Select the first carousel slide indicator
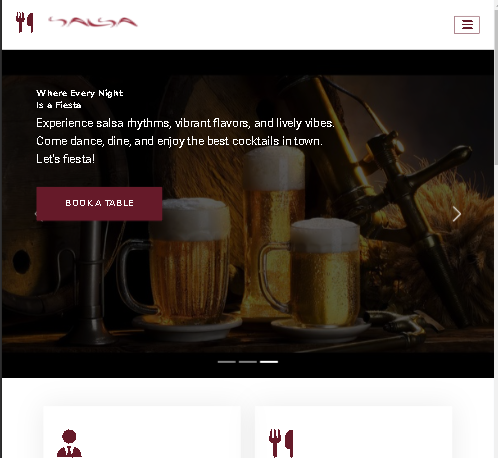 click(227, 362)
